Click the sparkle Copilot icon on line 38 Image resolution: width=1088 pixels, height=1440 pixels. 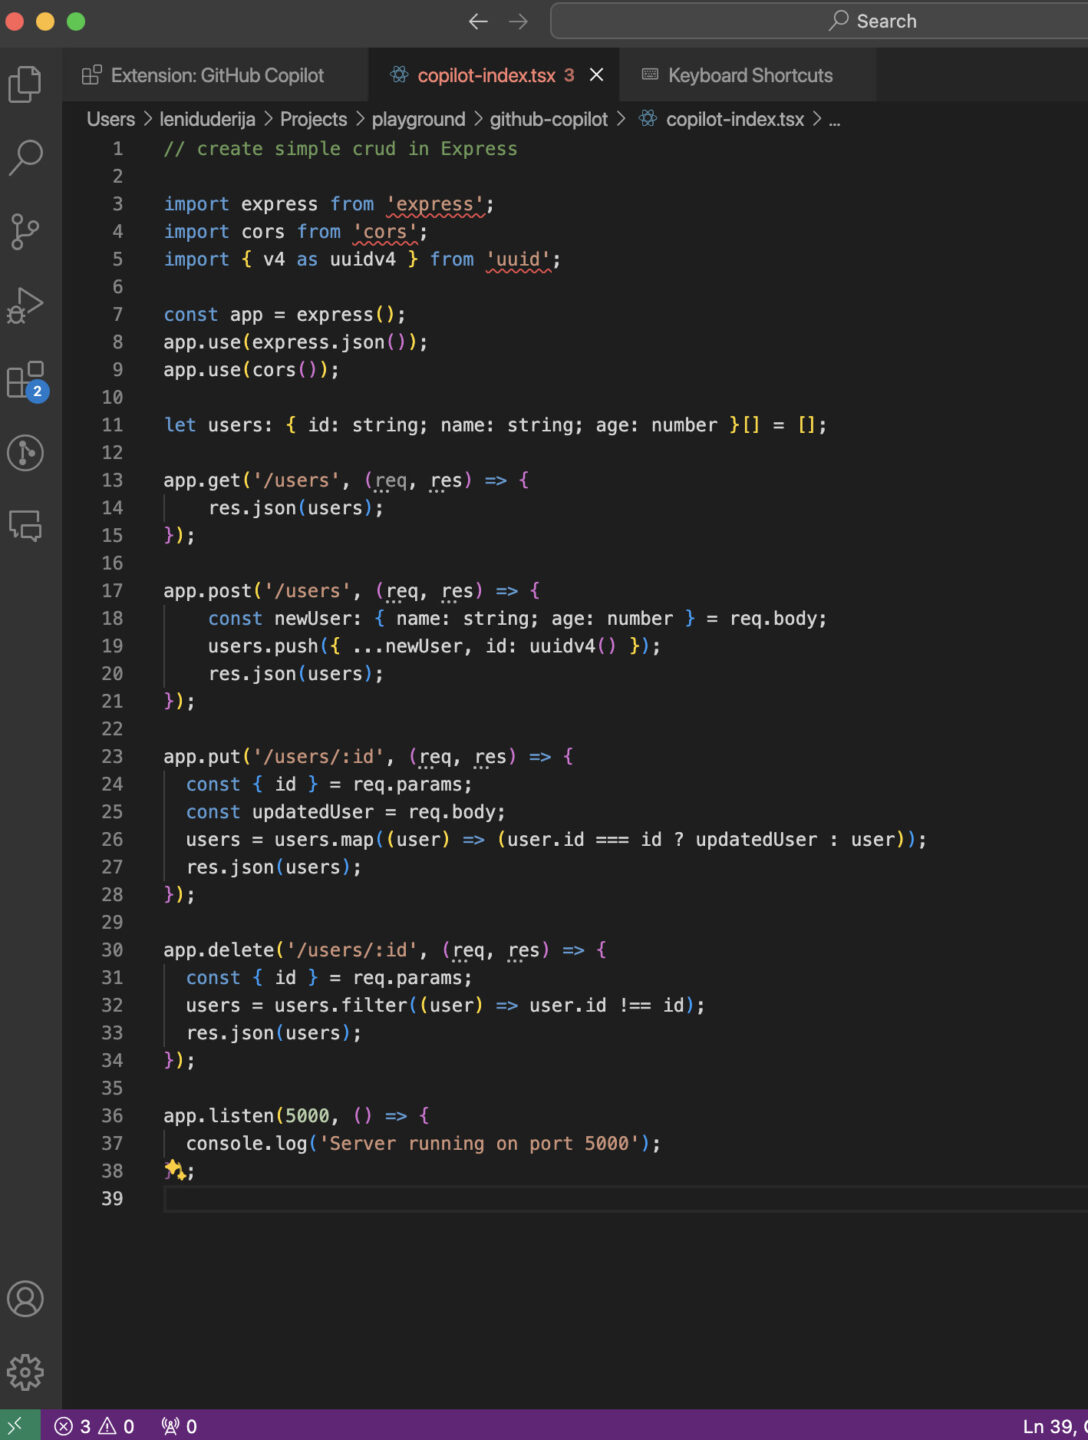coord(172,1169)
